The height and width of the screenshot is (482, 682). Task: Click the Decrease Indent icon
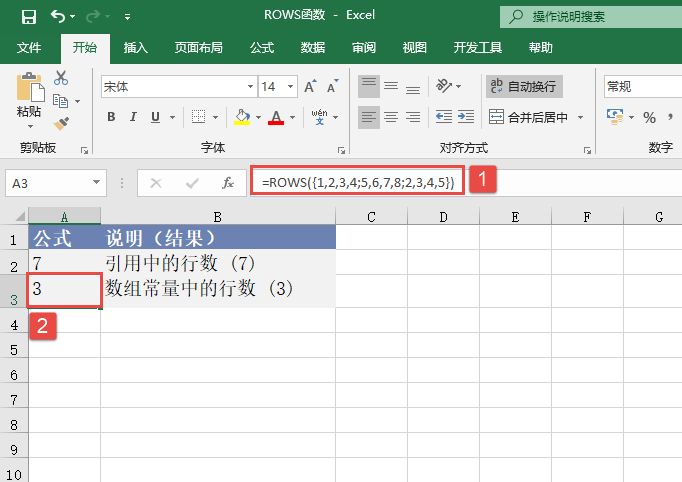point(444,117)
